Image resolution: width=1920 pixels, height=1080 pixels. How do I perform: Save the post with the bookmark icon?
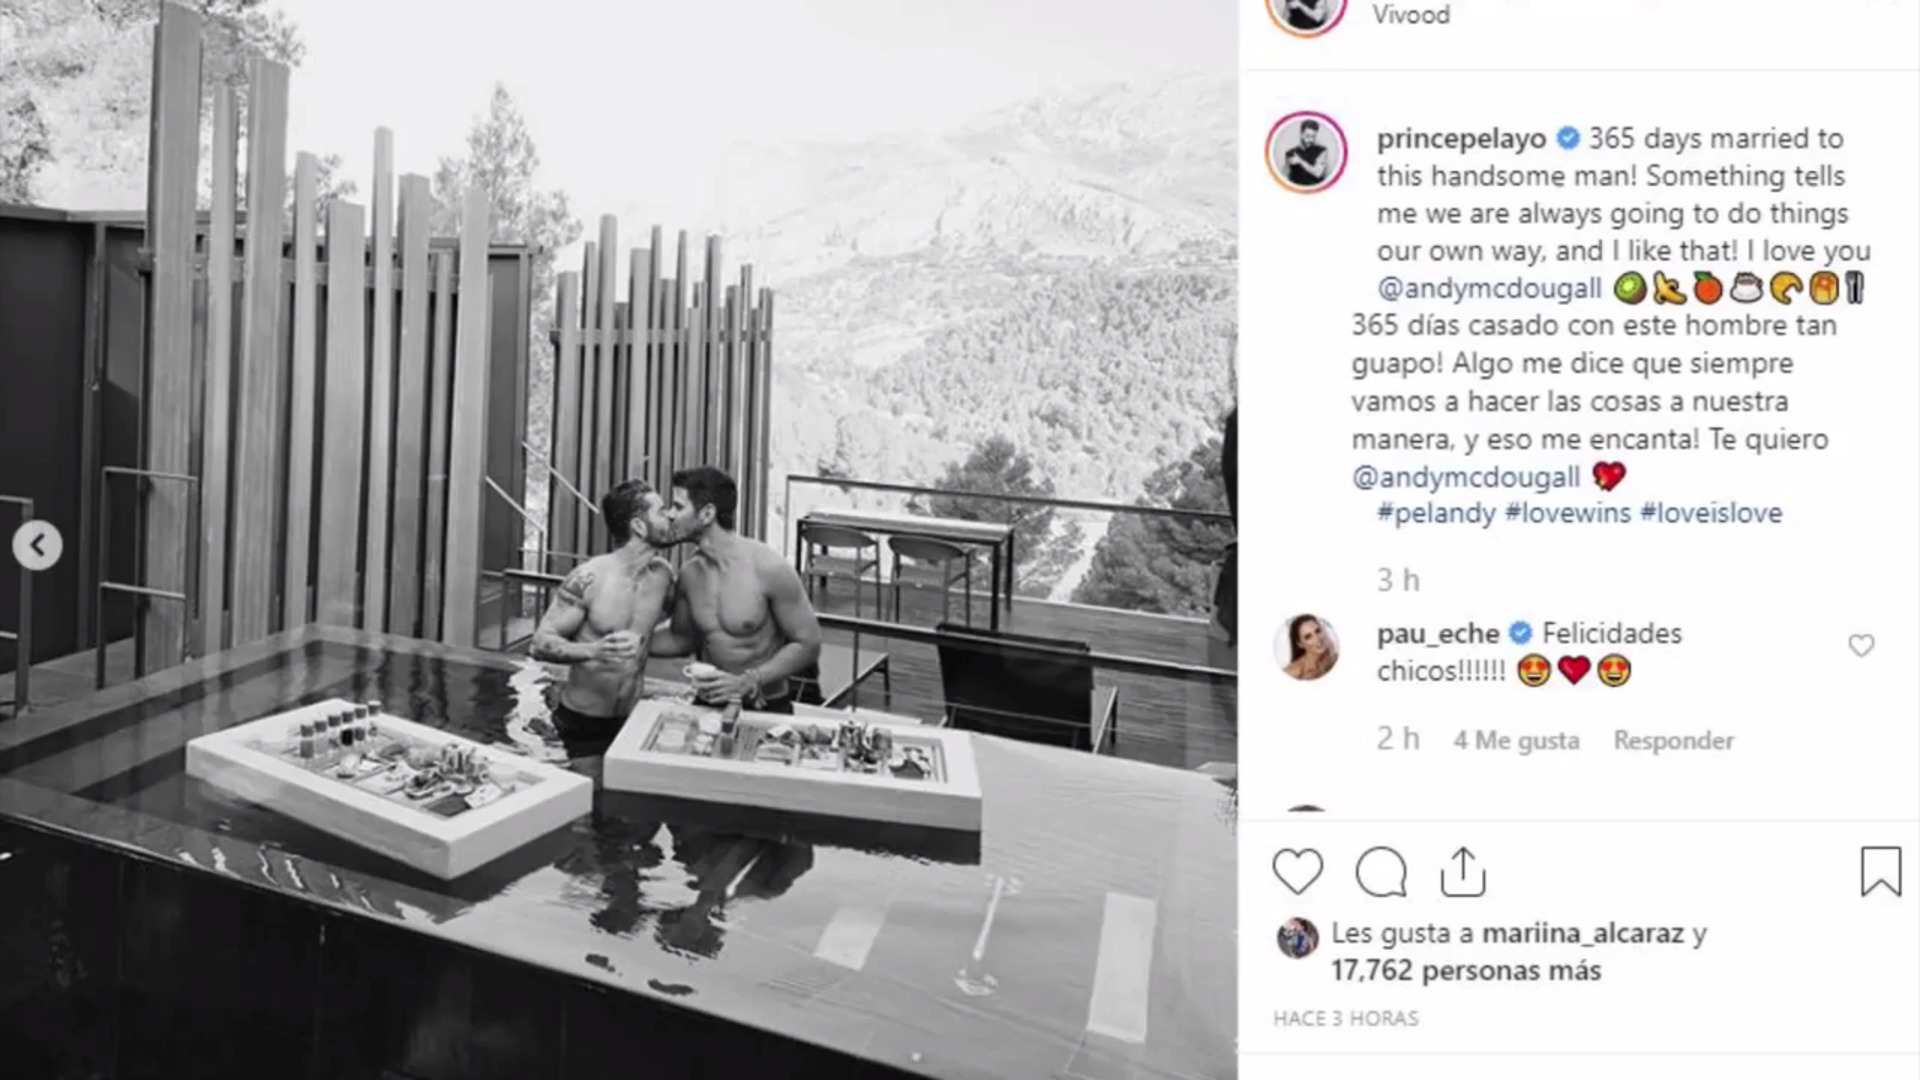click(x=1880, y=871)
